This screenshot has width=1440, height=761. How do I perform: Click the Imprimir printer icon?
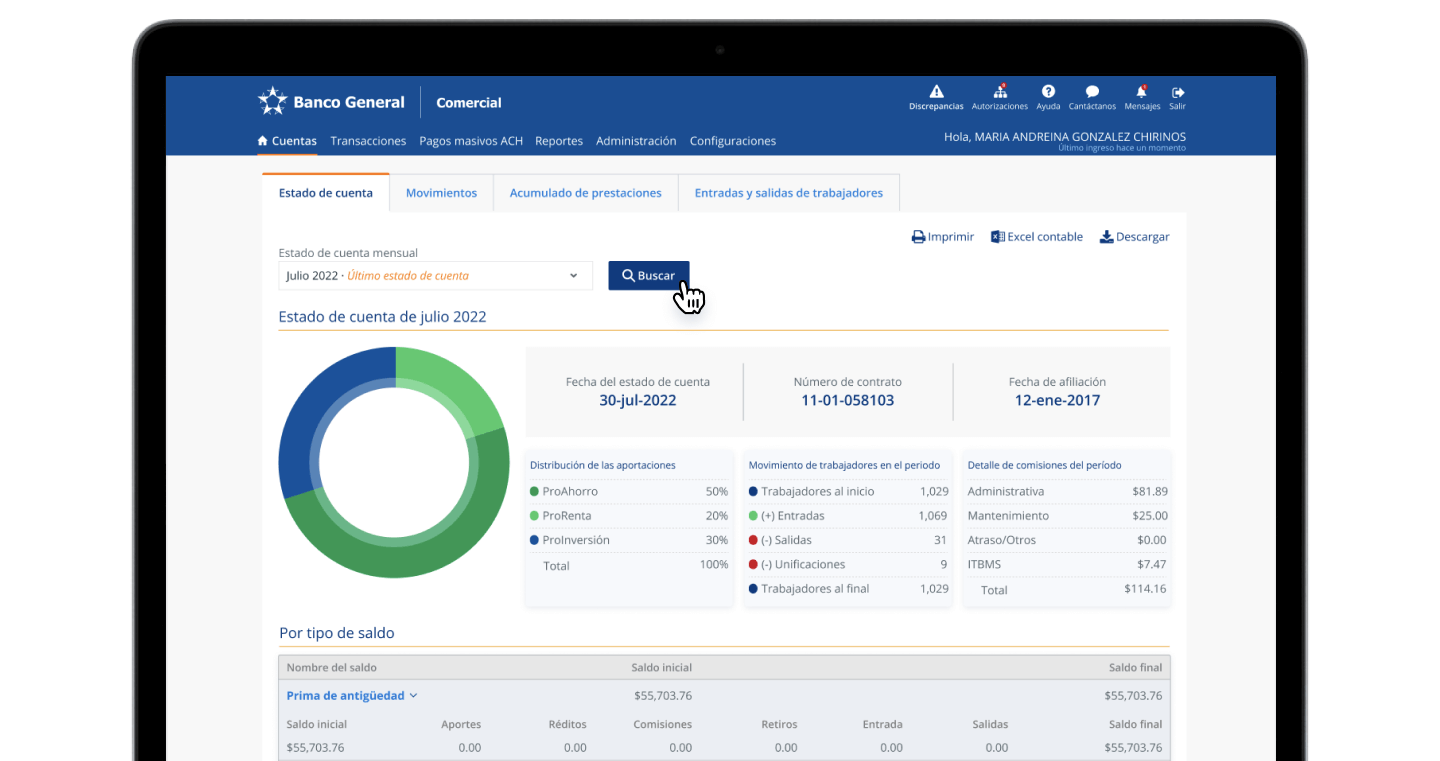918,237
